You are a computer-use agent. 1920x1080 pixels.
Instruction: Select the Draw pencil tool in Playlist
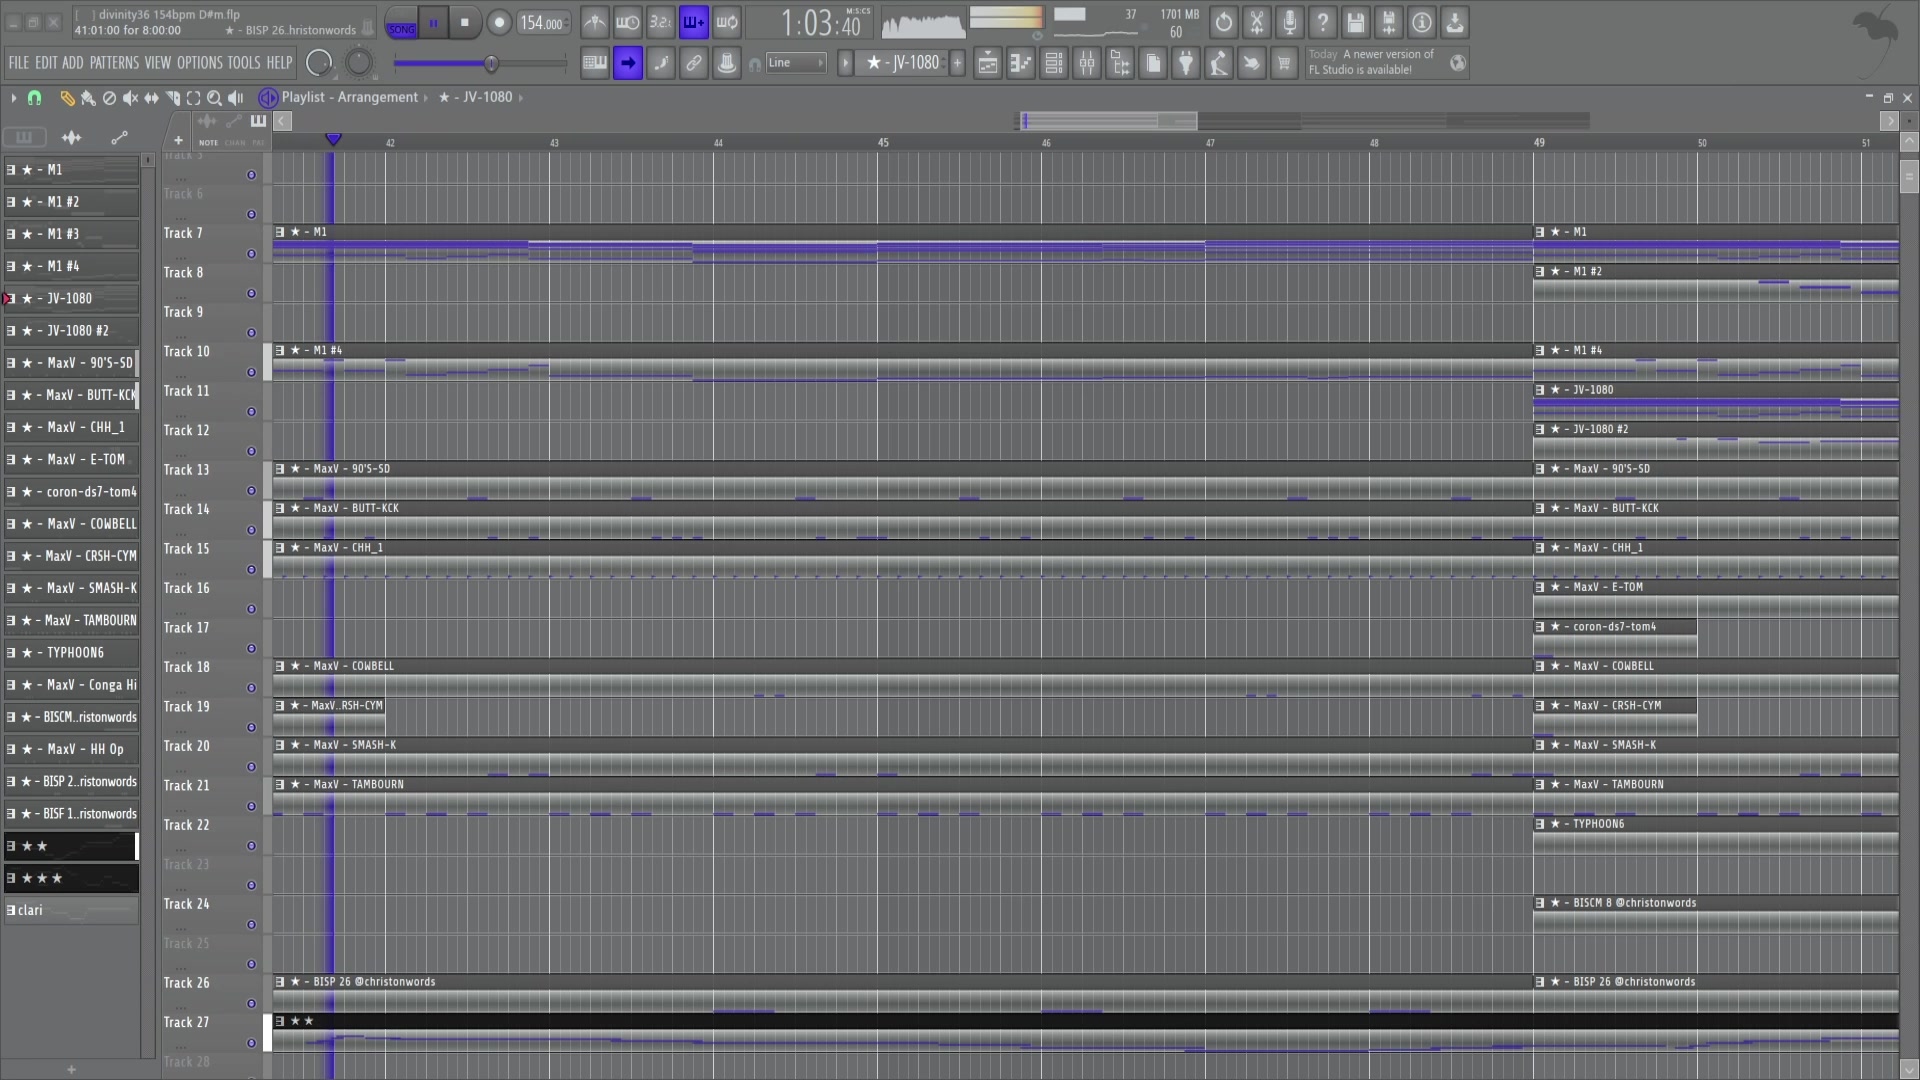tap(67, 98)
